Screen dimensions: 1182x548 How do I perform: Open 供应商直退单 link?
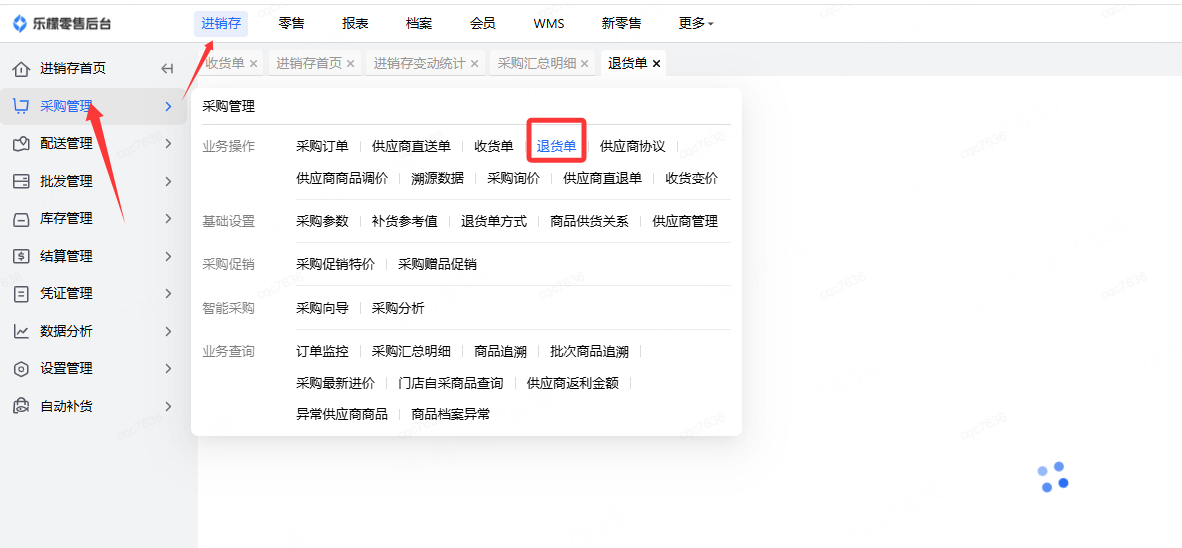coord(603,179)
